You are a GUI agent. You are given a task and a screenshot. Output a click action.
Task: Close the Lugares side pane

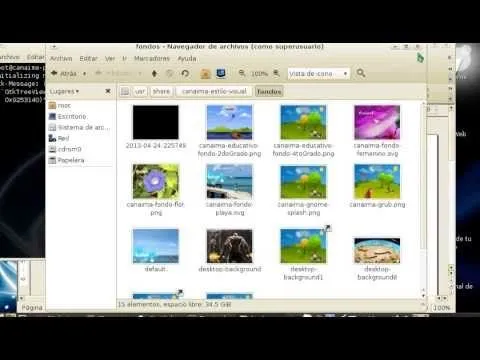click(x=108, y=91)
